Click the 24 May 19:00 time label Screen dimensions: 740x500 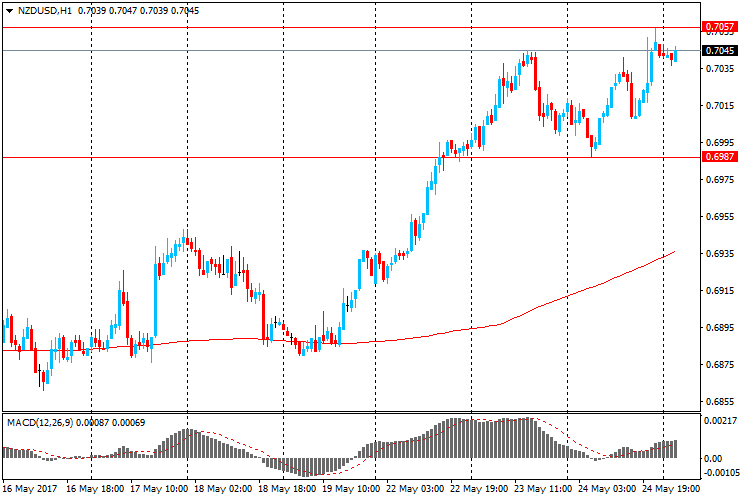[x=671, y=489]
